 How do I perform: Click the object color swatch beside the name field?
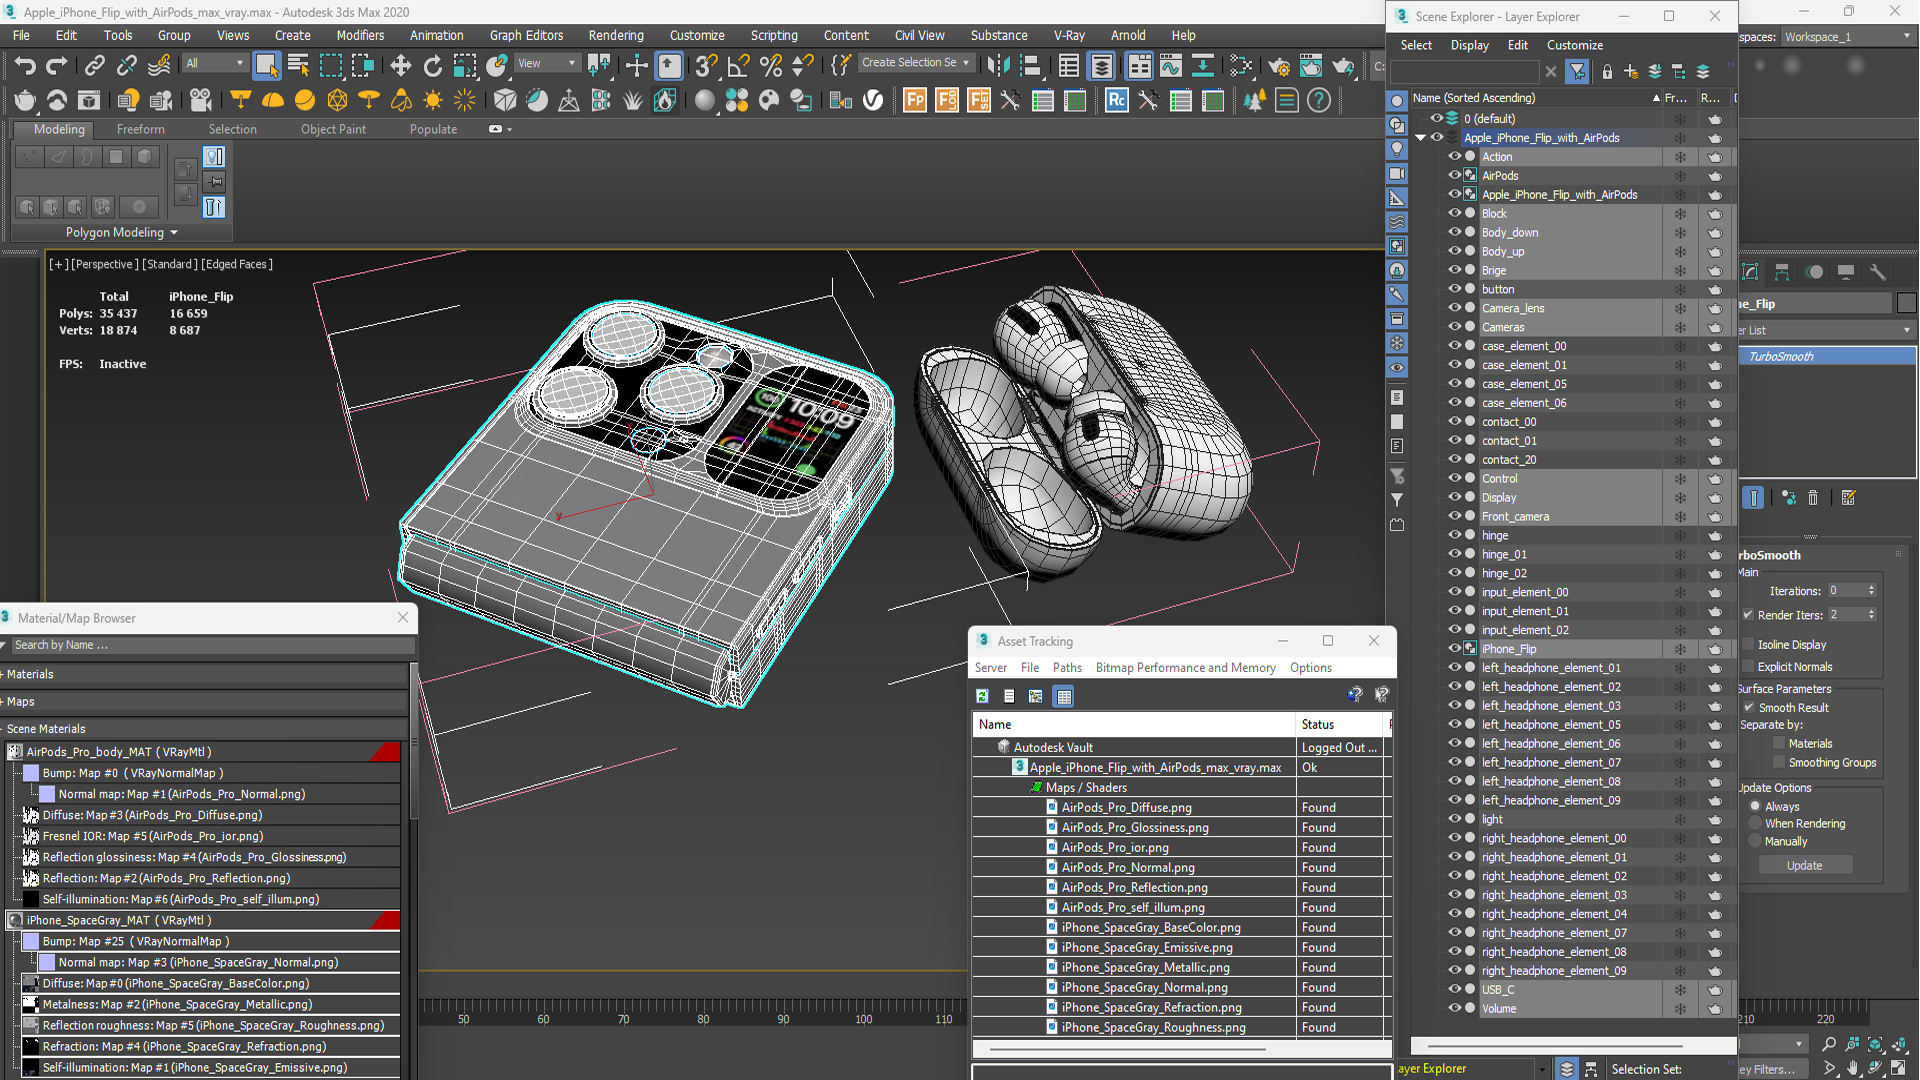[1906, 304]
